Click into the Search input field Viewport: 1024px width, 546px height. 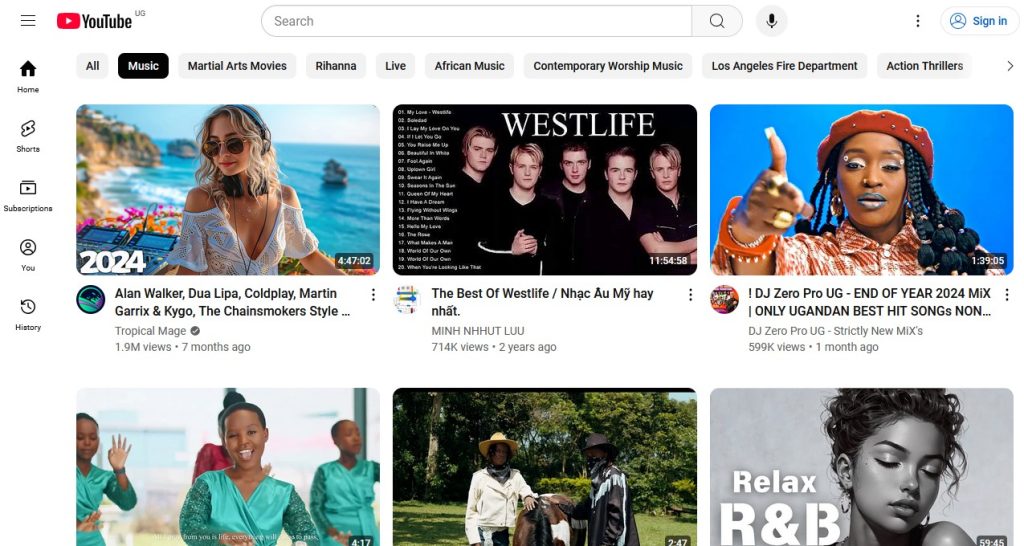(x=476, y=21)
